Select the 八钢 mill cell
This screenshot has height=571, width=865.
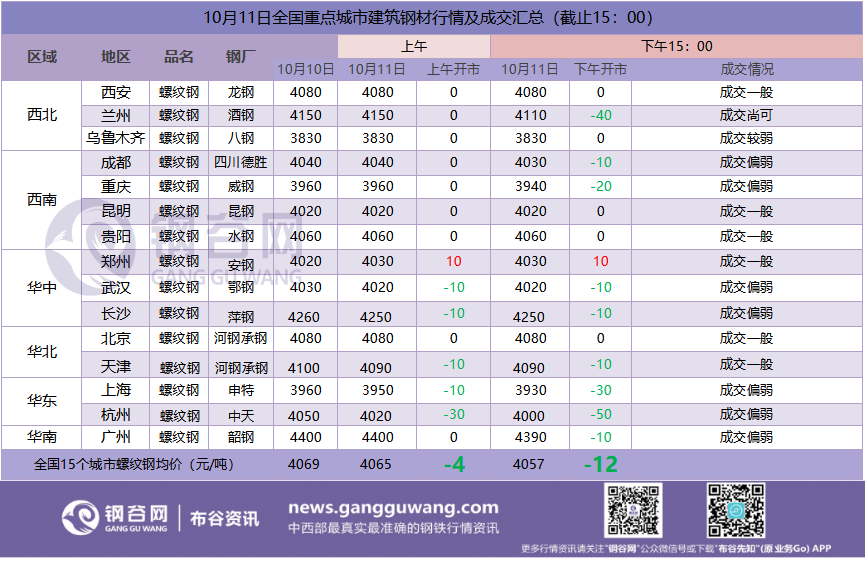click(x=241, y=138)
